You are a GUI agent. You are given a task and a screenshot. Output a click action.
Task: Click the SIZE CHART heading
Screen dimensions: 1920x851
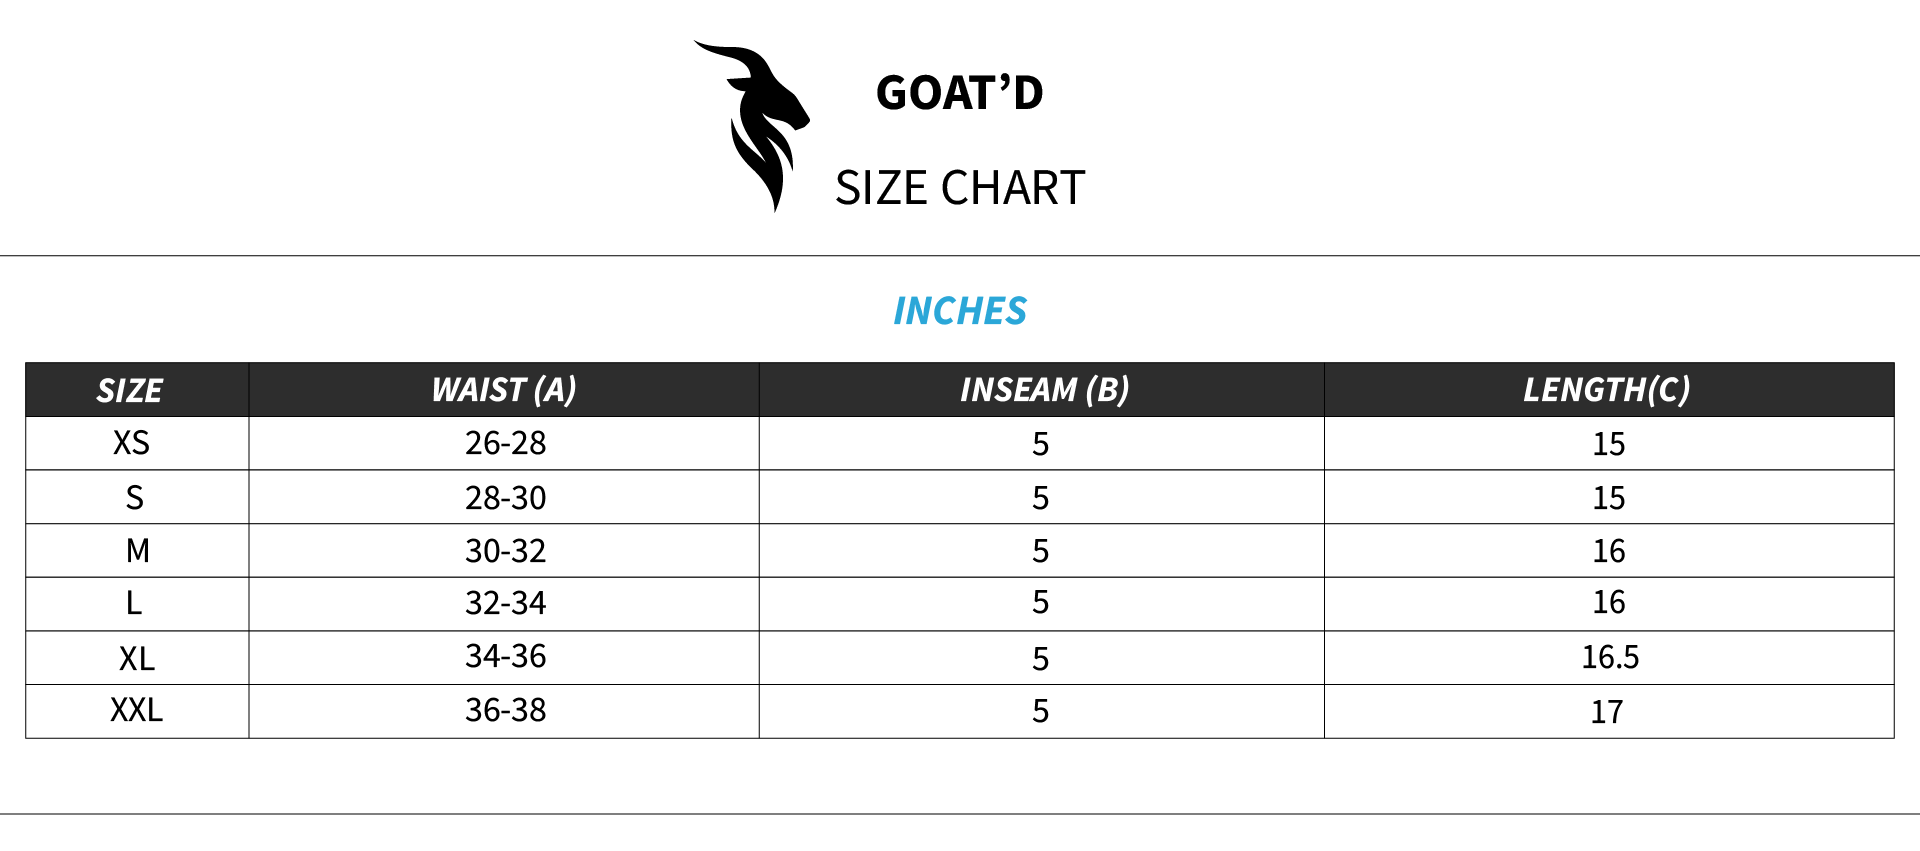(x=959, y=188)
